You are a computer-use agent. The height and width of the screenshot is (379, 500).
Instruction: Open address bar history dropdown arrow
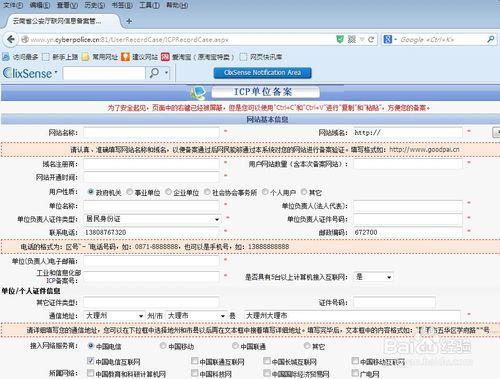pos(362,40)
